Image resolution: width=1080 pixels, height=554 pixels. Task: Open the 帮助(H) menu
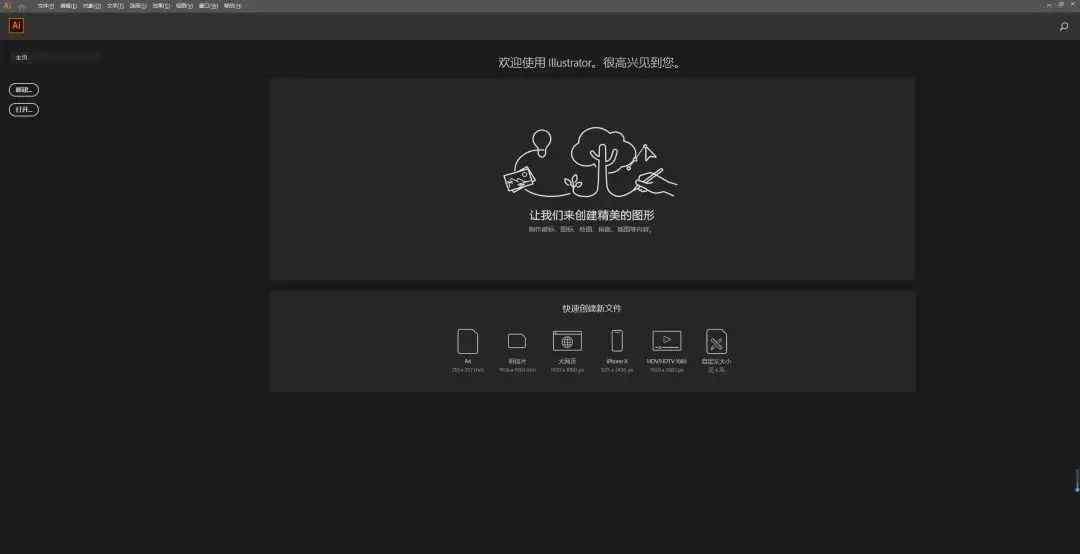point(232,6)
